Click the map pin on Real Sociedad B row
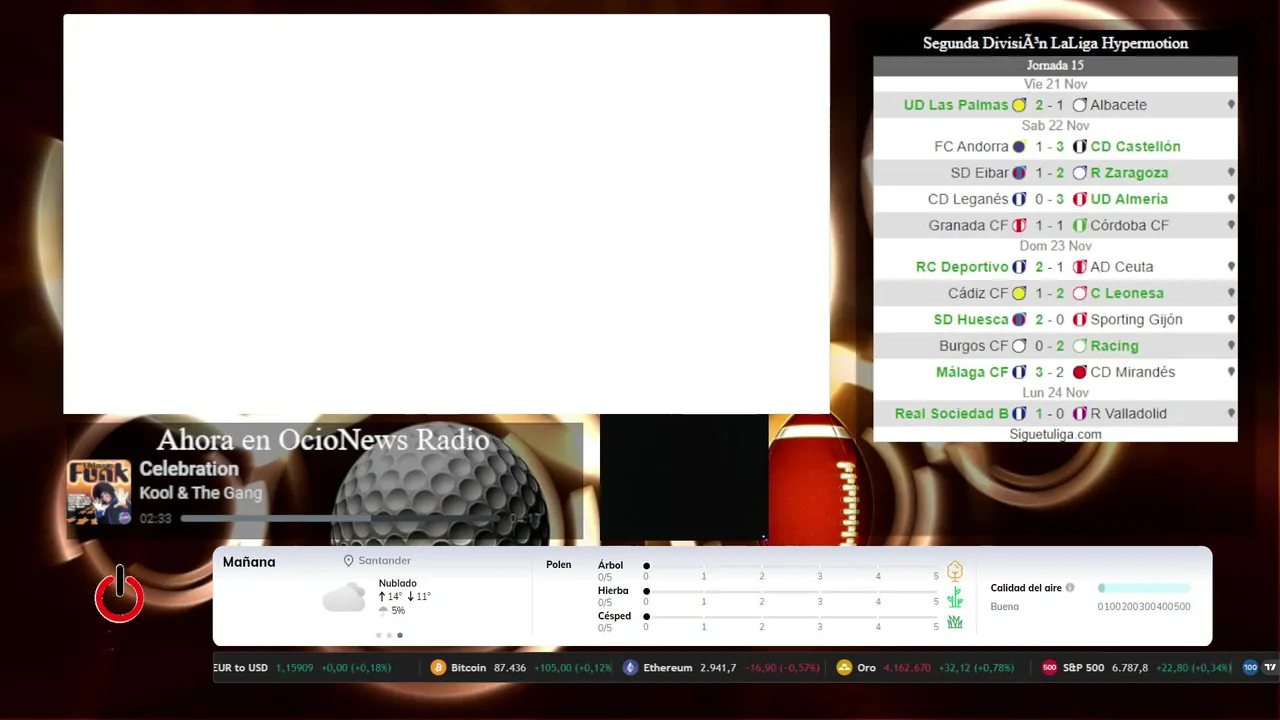1280x720 pixels. point(1231,413)
